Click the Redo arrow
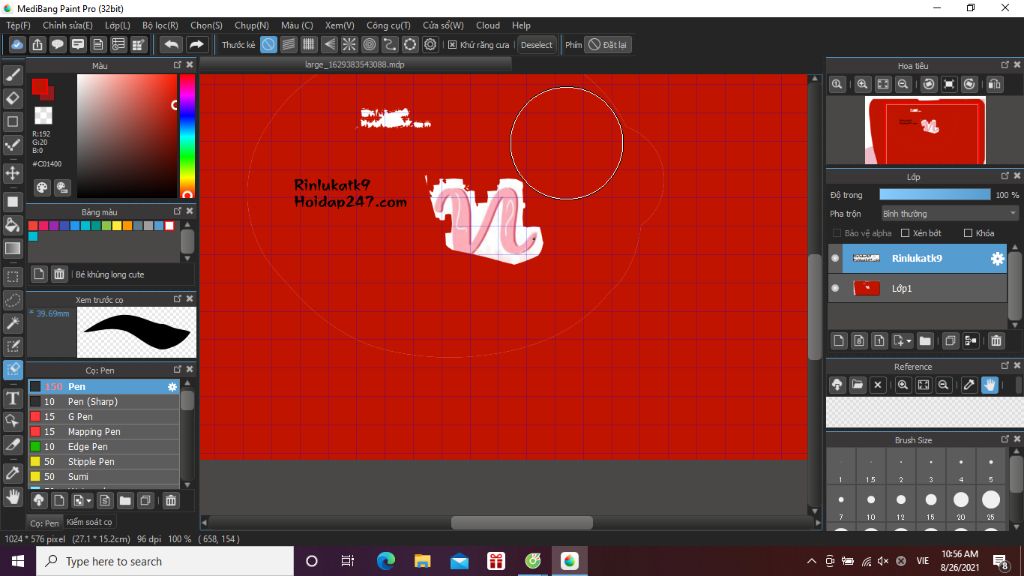Viewport: 1024px width, 576px height. pos(196,44)
